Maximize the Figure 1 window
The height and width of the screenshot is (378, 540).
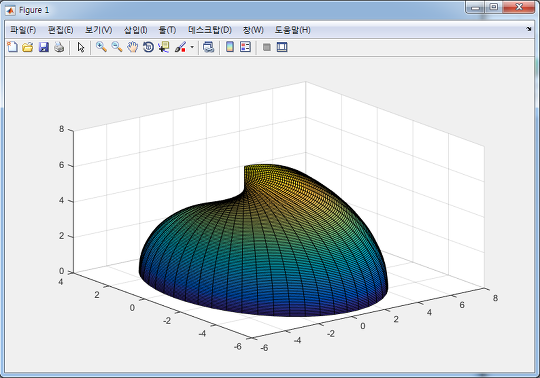[494, 7]
